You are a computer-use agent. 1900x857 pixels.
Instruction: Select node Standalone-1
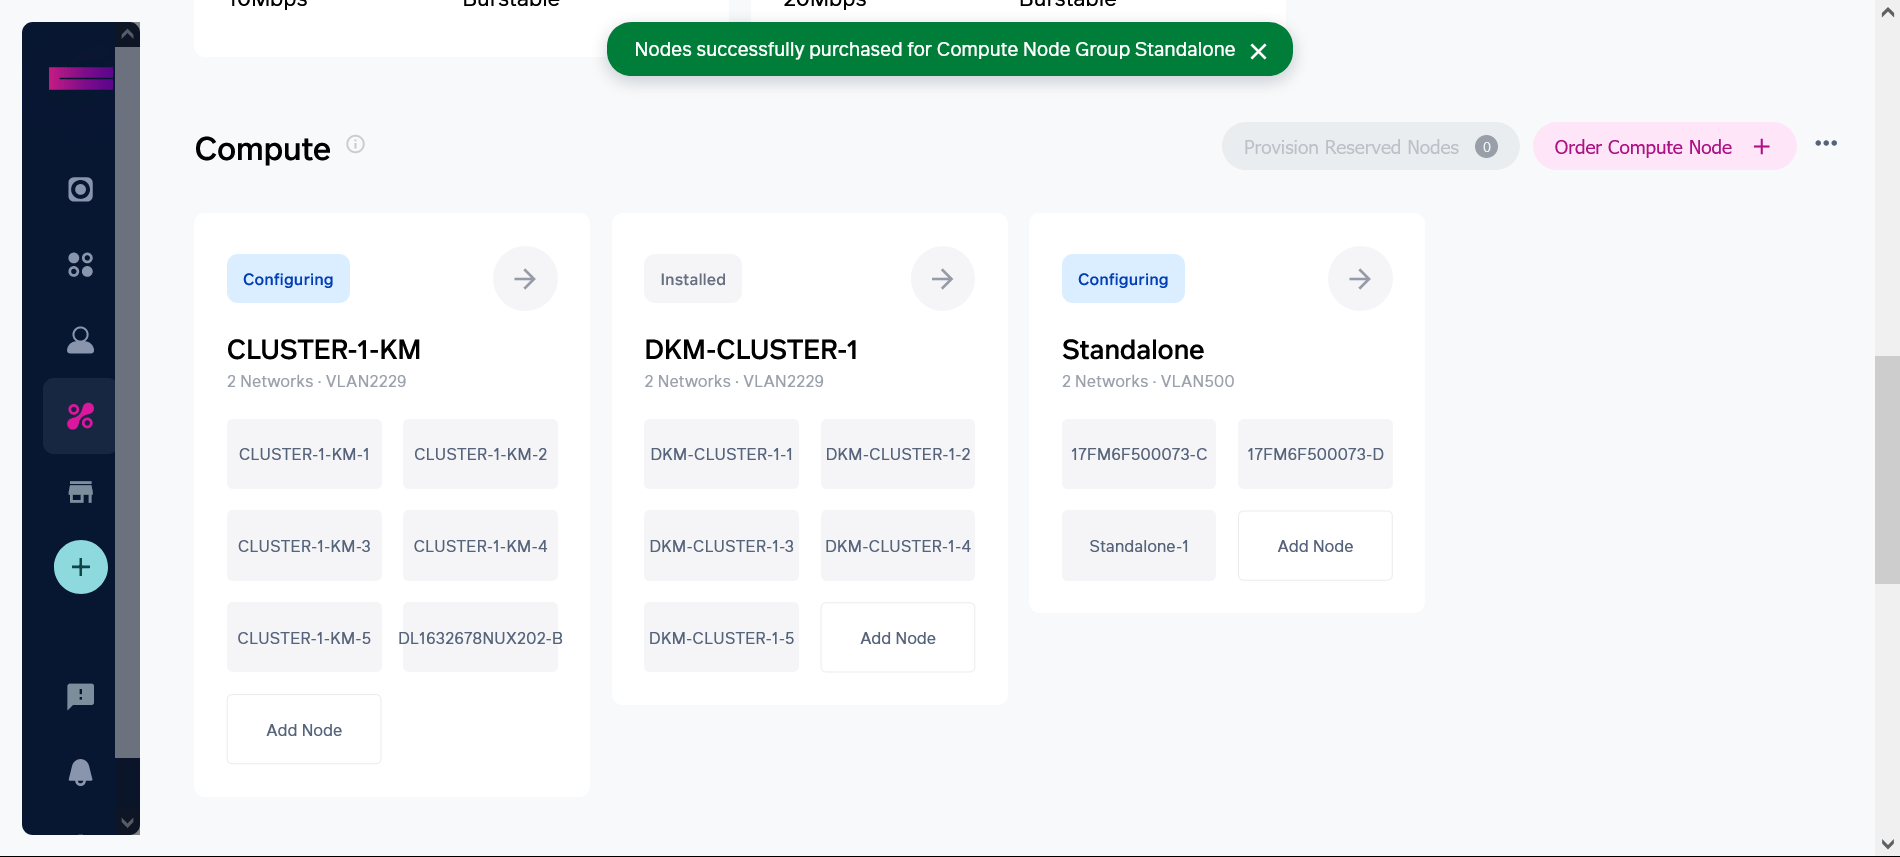(x=1139, y=546)
